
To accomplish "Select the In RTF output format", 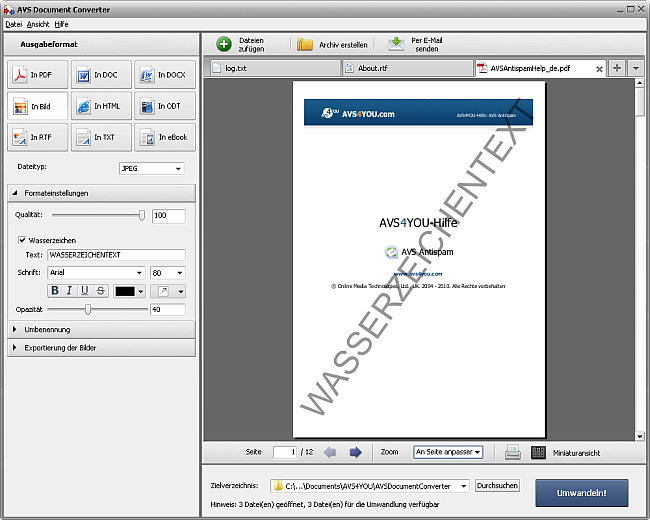I will [37, 137].
